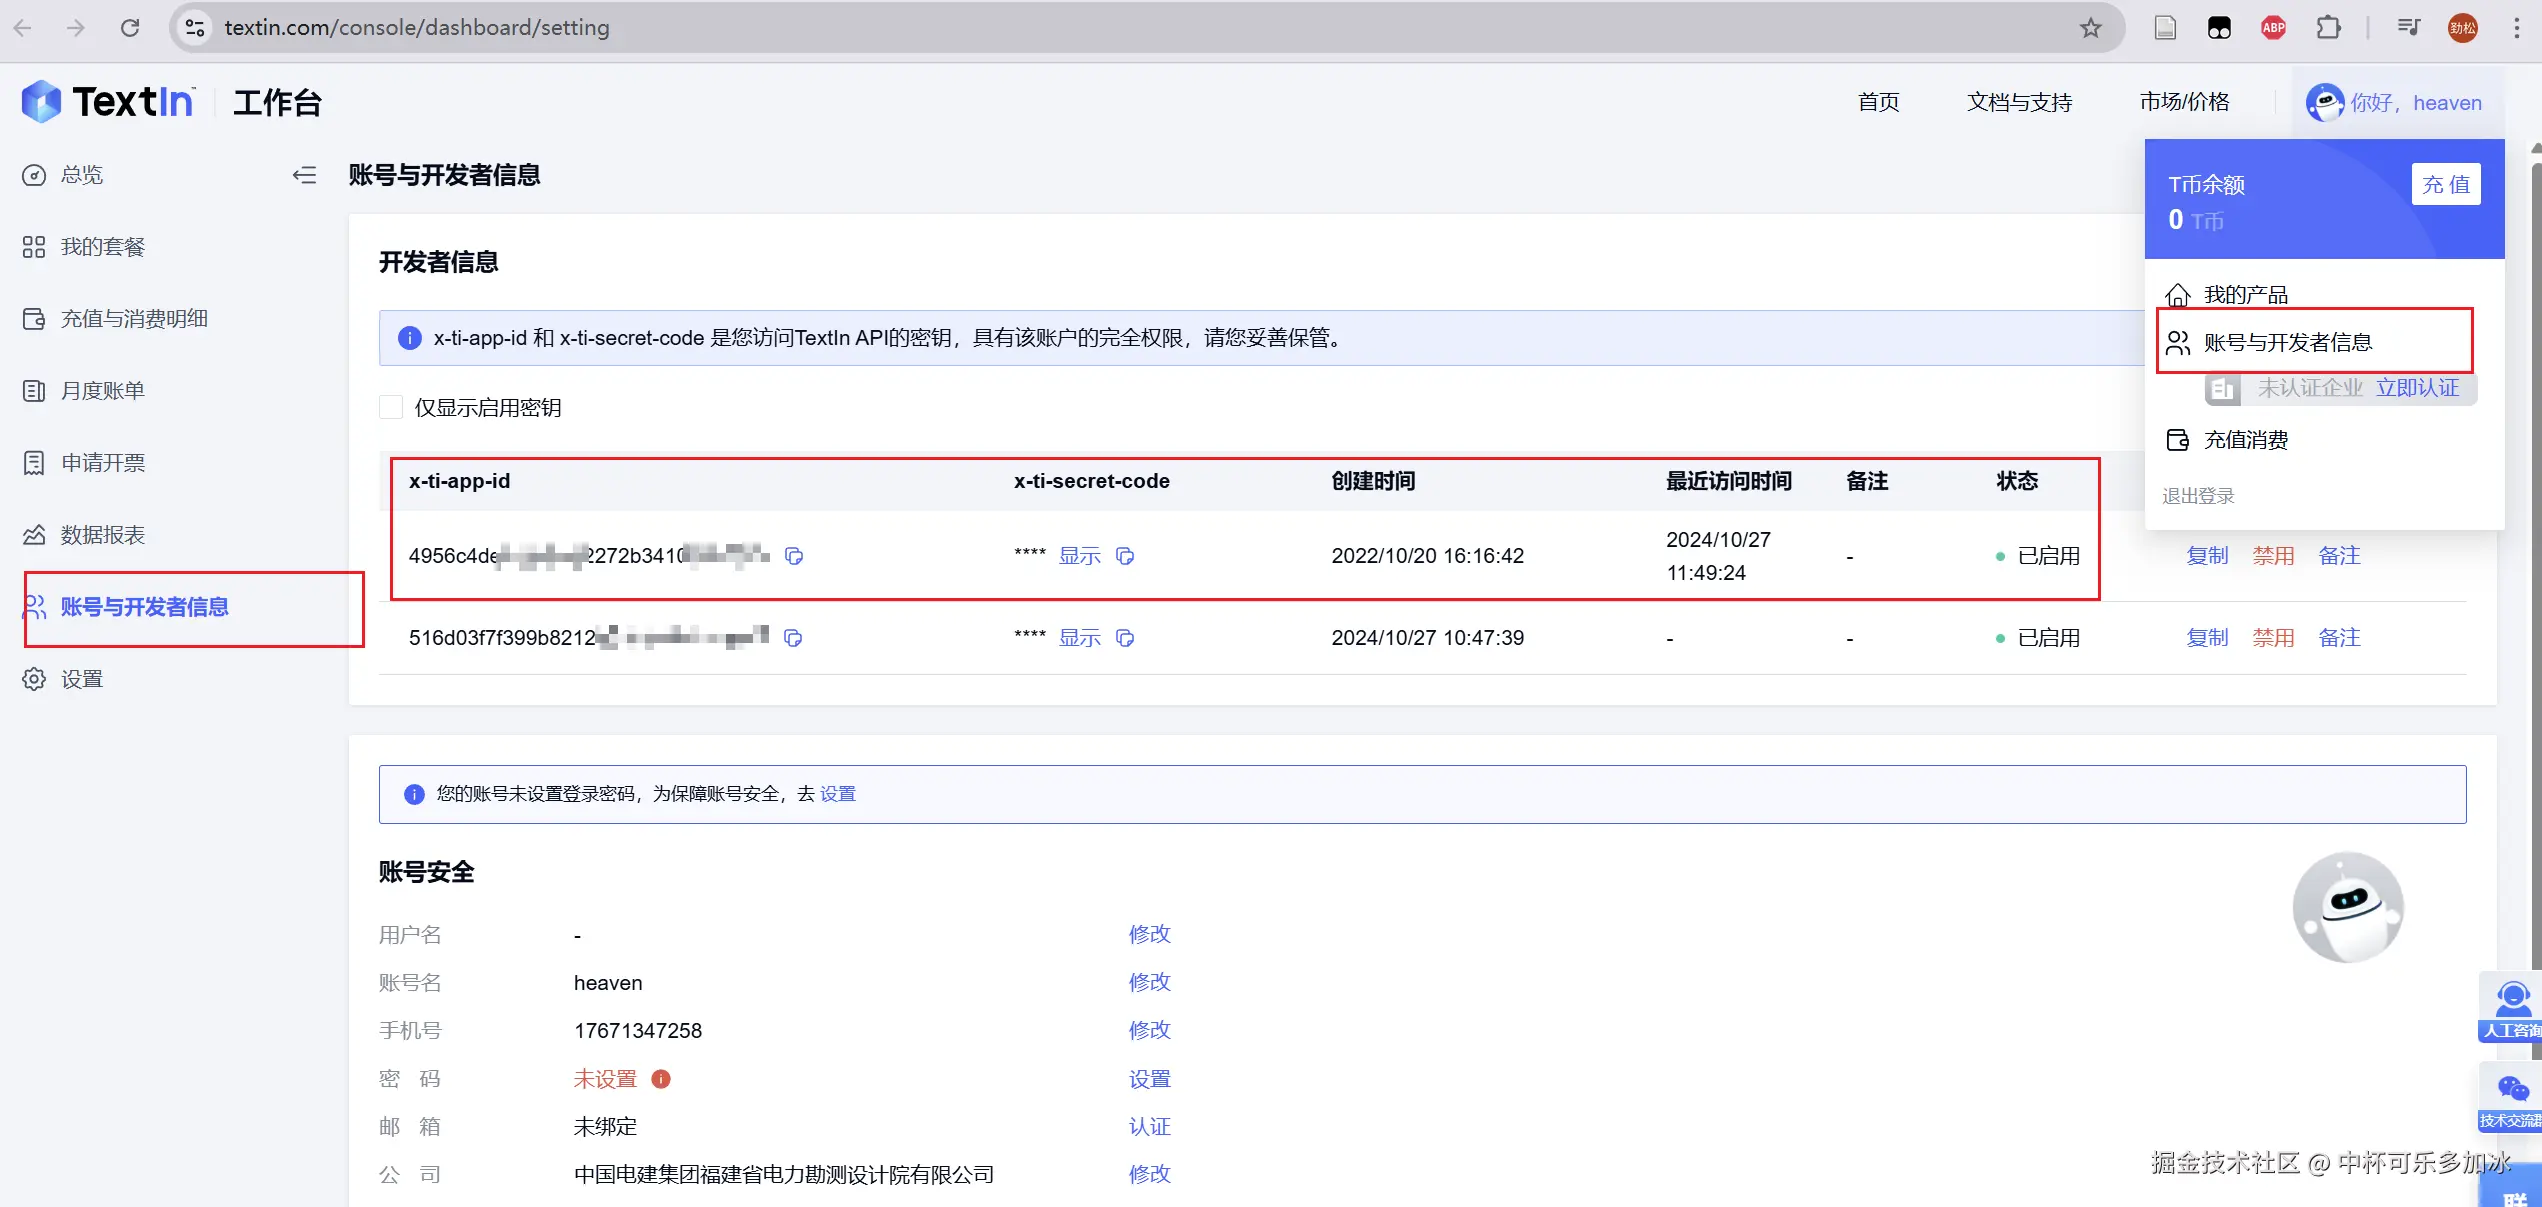Open the robot assistant chat avatar

[x=2347, y=907]
